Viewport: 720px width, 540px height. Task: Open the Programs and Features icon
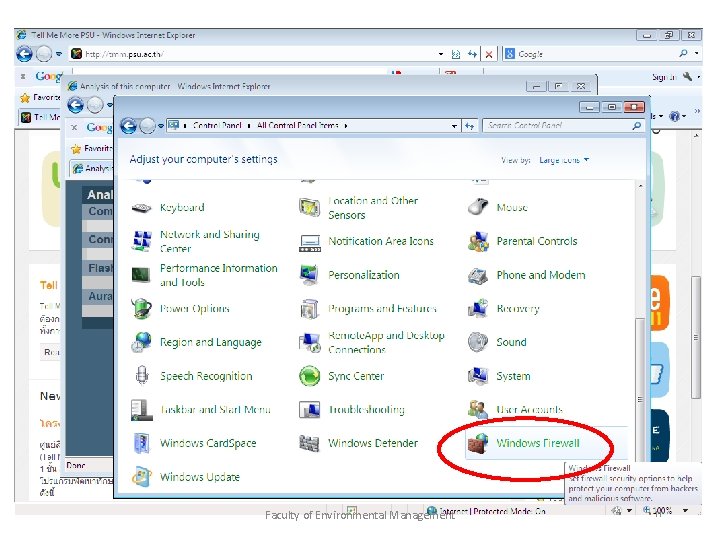pyautogui.click(x=309, y=309)
